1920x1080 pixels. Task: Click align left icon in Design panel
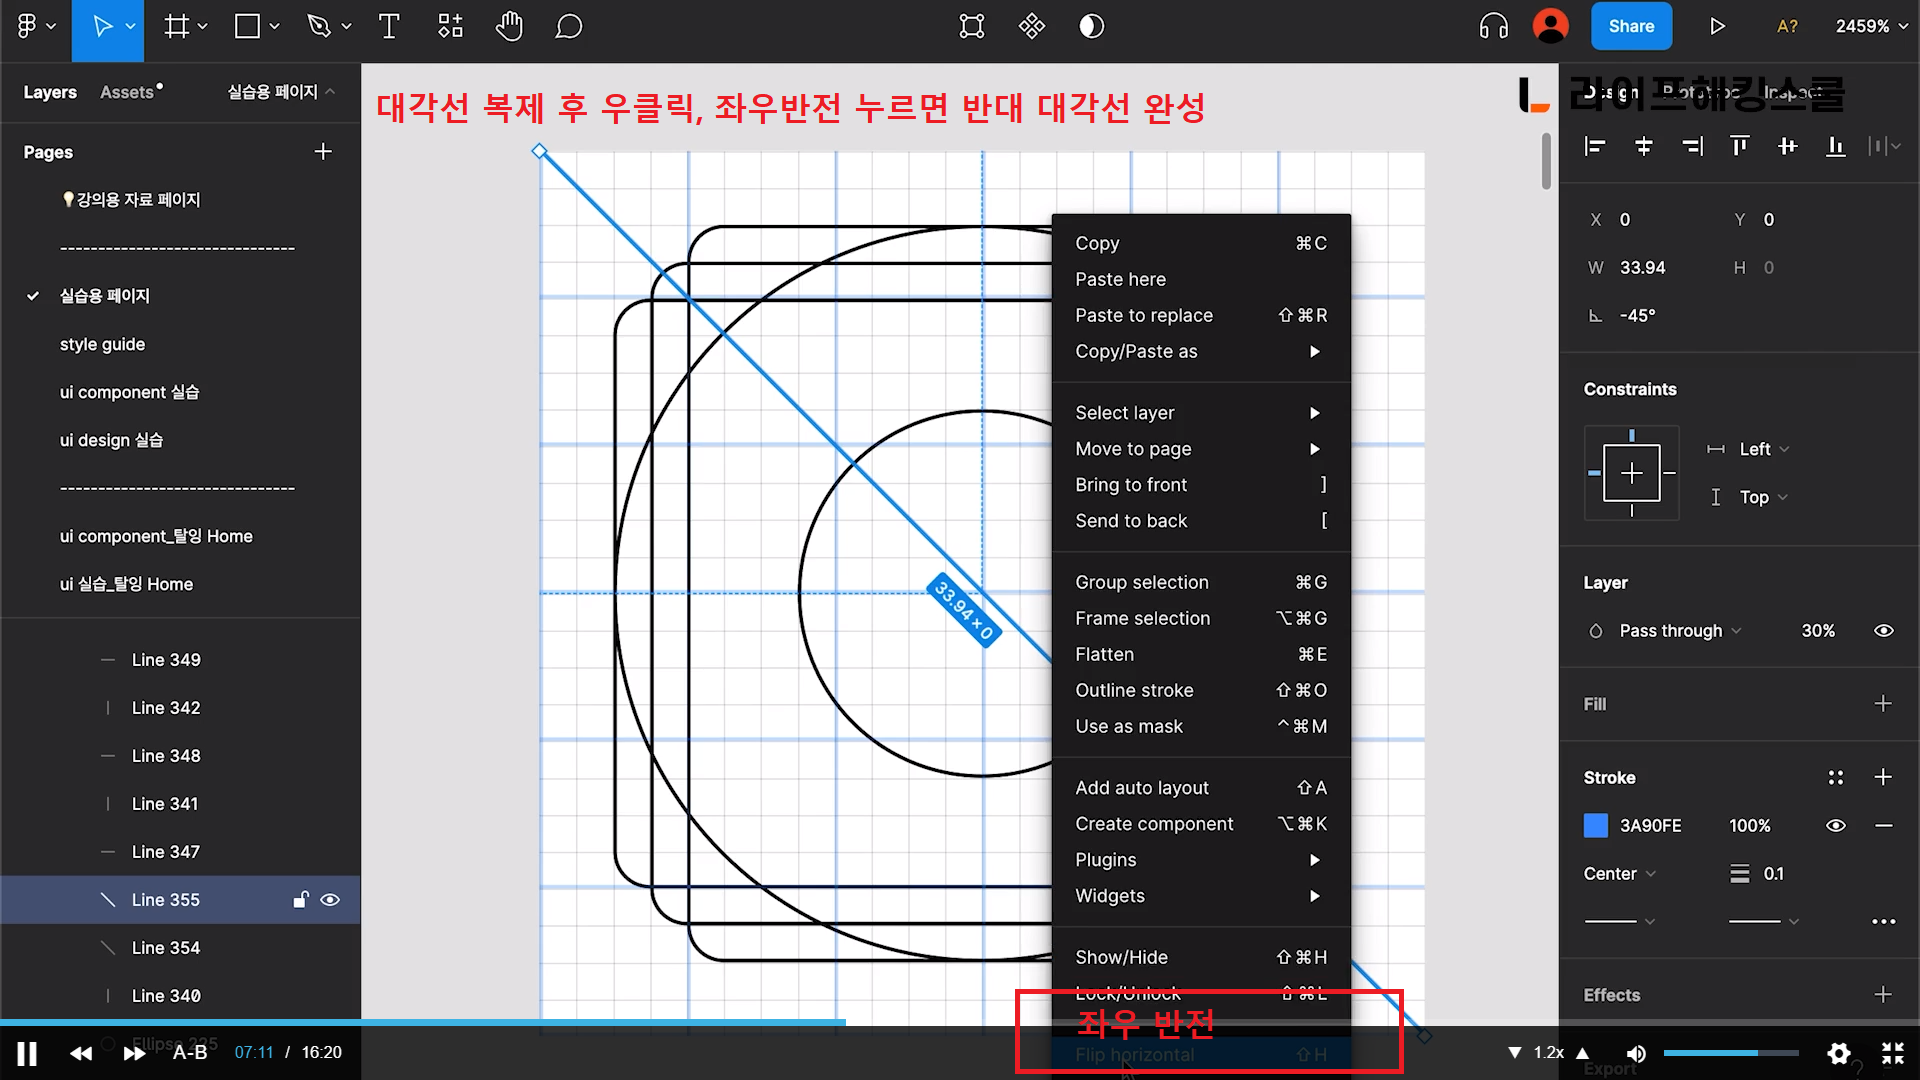tap(1595, 147)
